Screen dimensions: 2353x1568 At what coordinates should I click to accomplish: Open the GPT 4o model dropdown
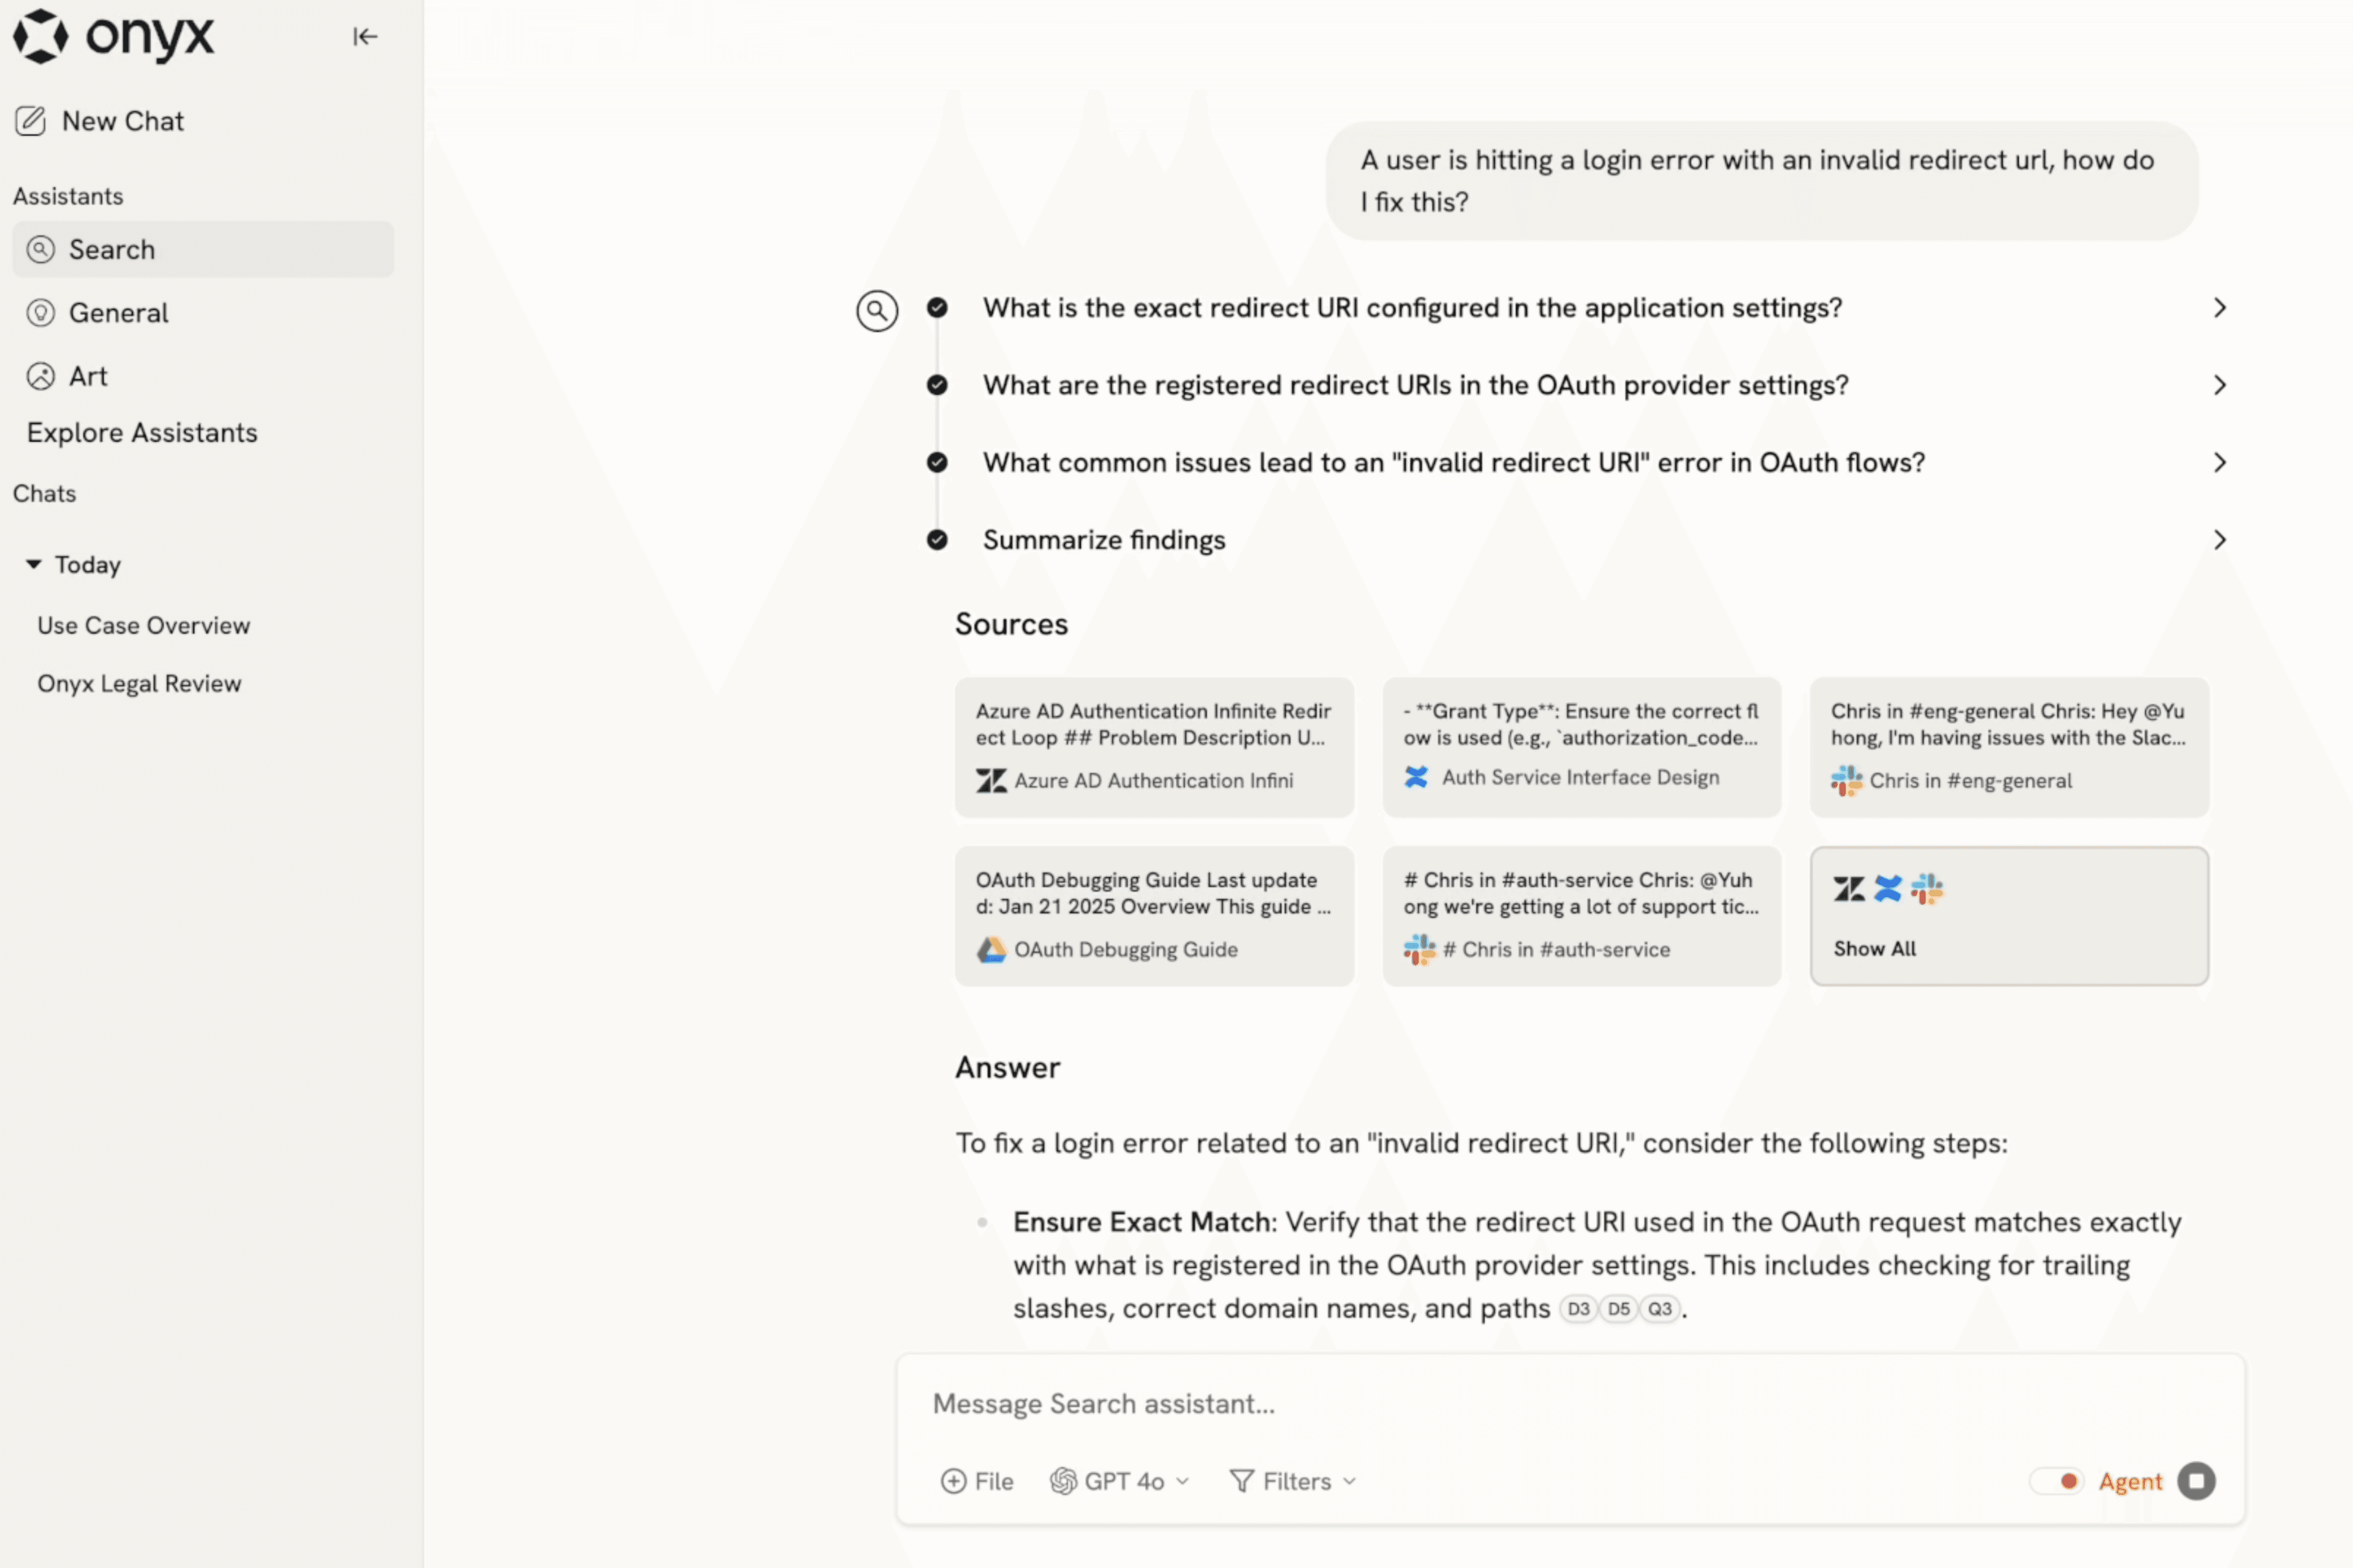click(1120, 1481)
